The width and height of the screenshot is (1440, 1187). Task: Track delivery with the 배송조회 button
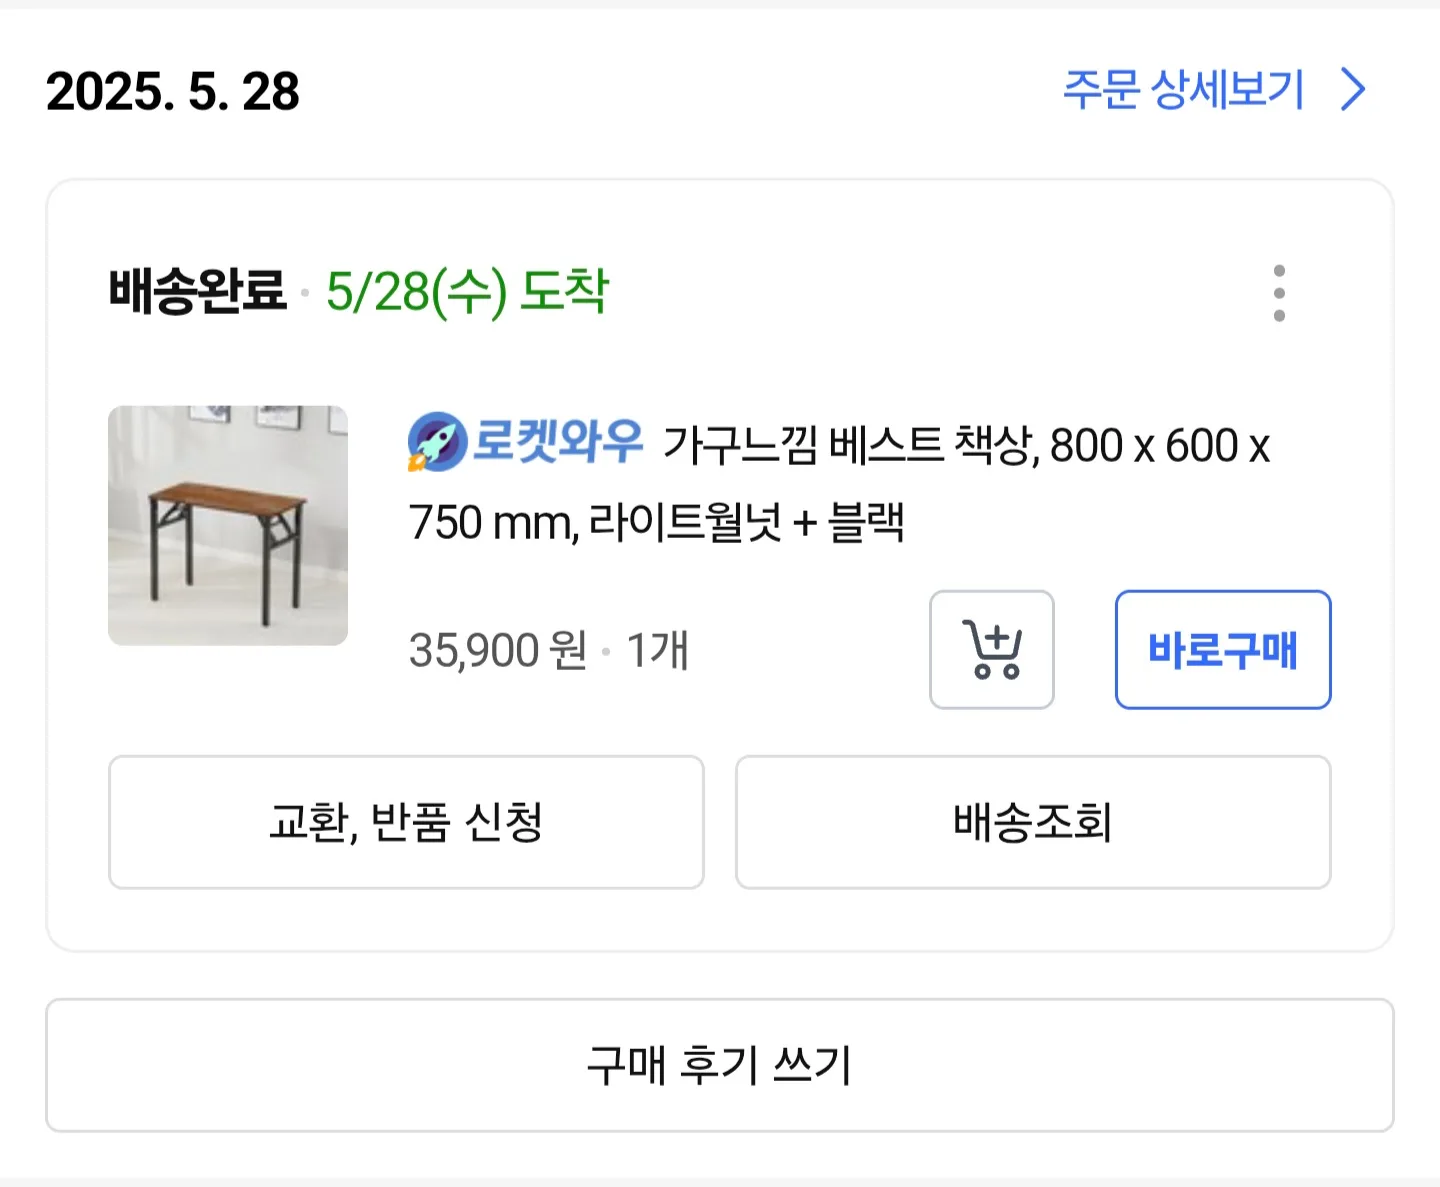(x=1033, y=822)
